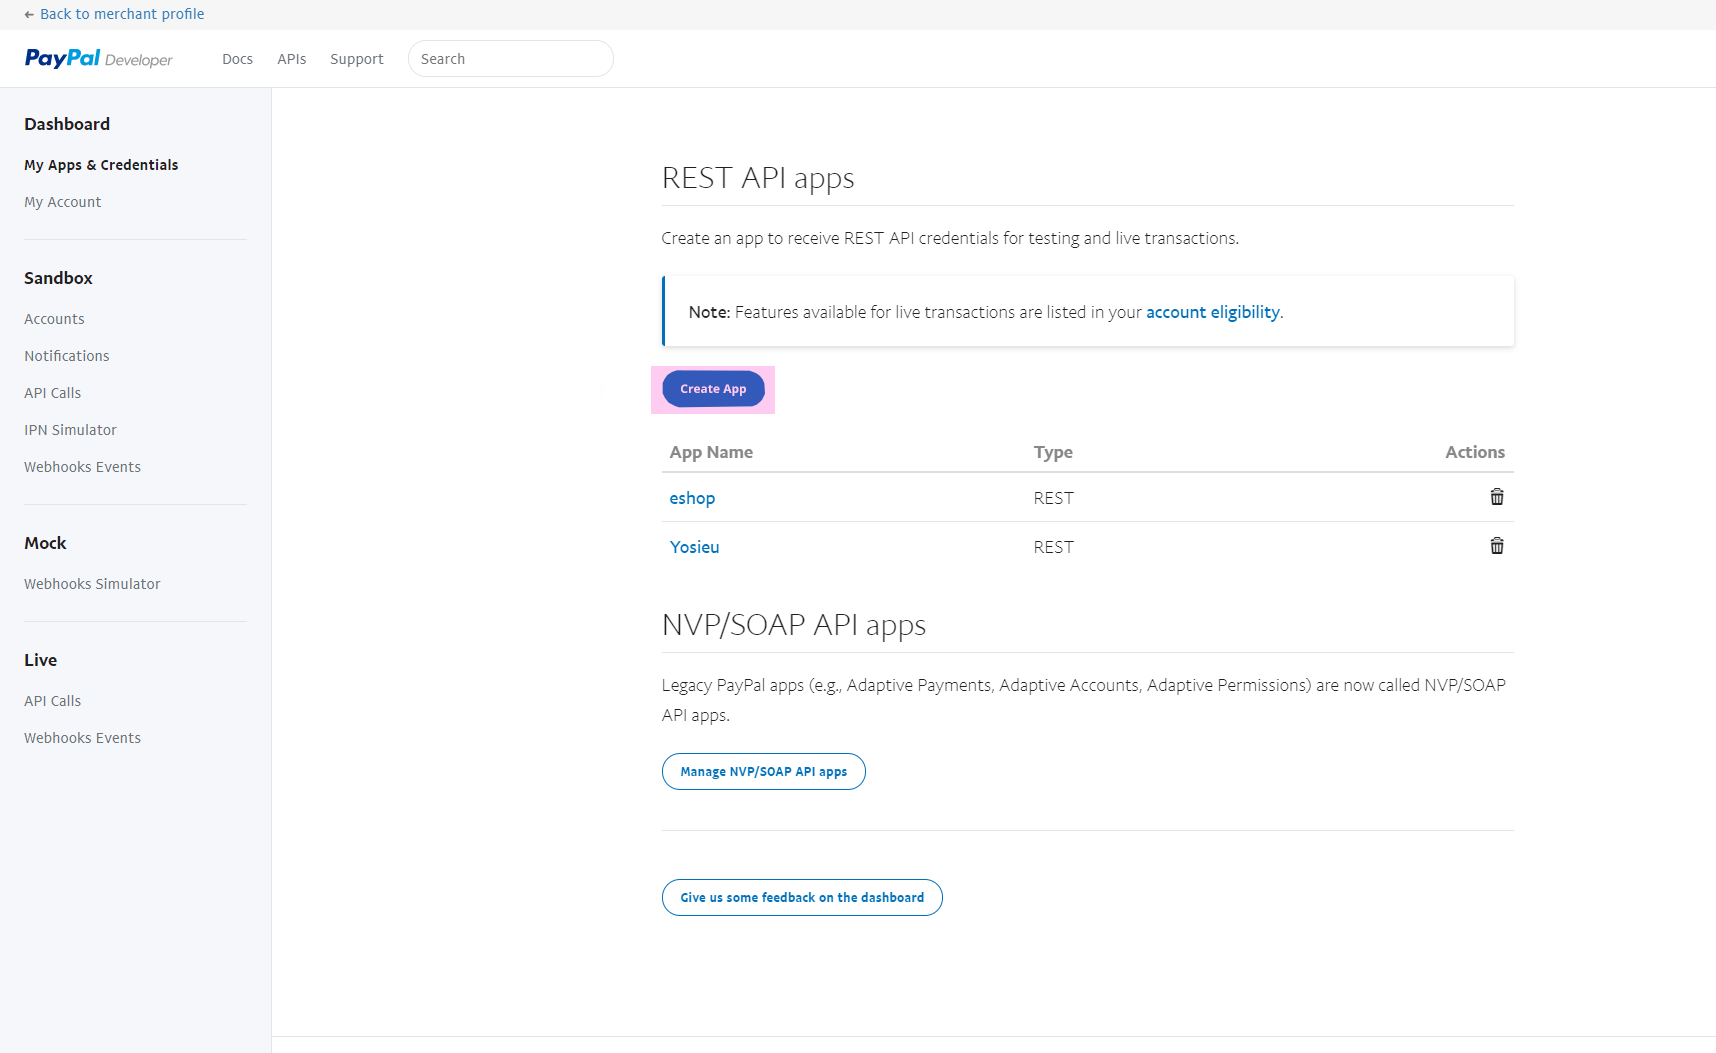1716x1053 pixels.
Task: Open the Docs menu
Action: click(237, 59)
